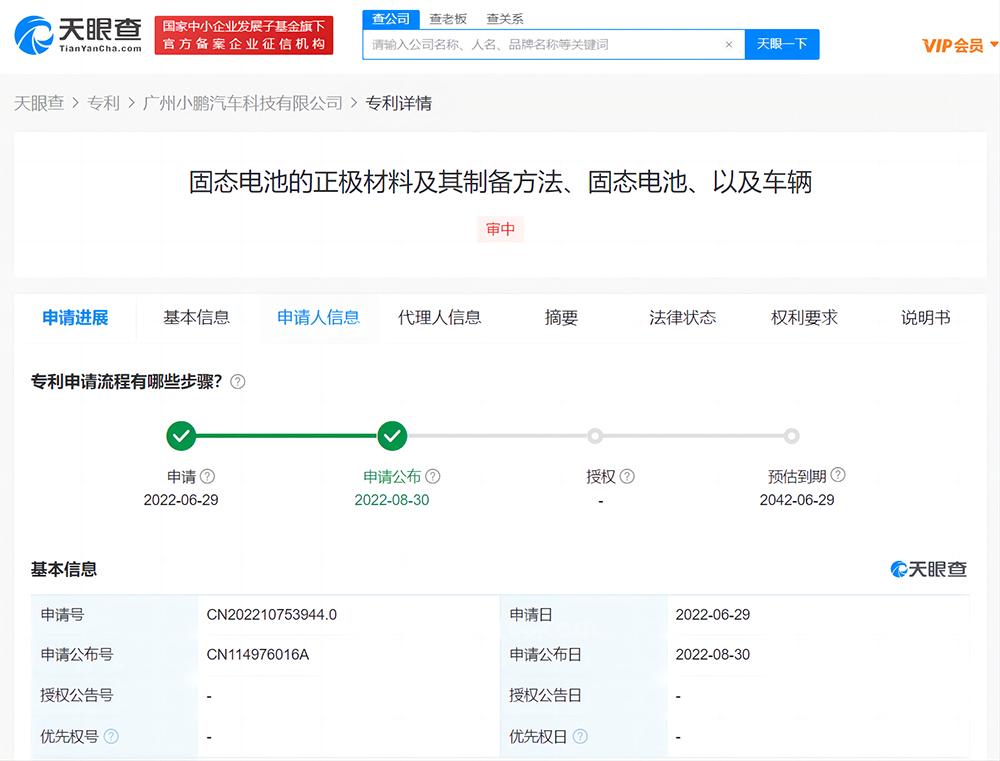Click the question icon next to 申请 step

(208, 477)
